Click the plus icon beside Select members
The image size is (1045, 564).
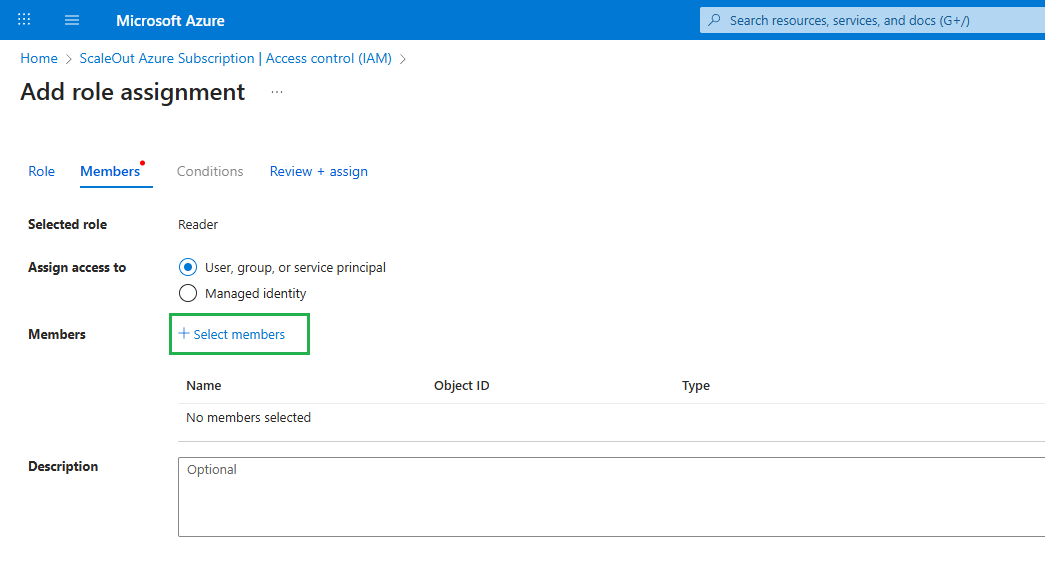pyautogui.click(x=184, y=333)
